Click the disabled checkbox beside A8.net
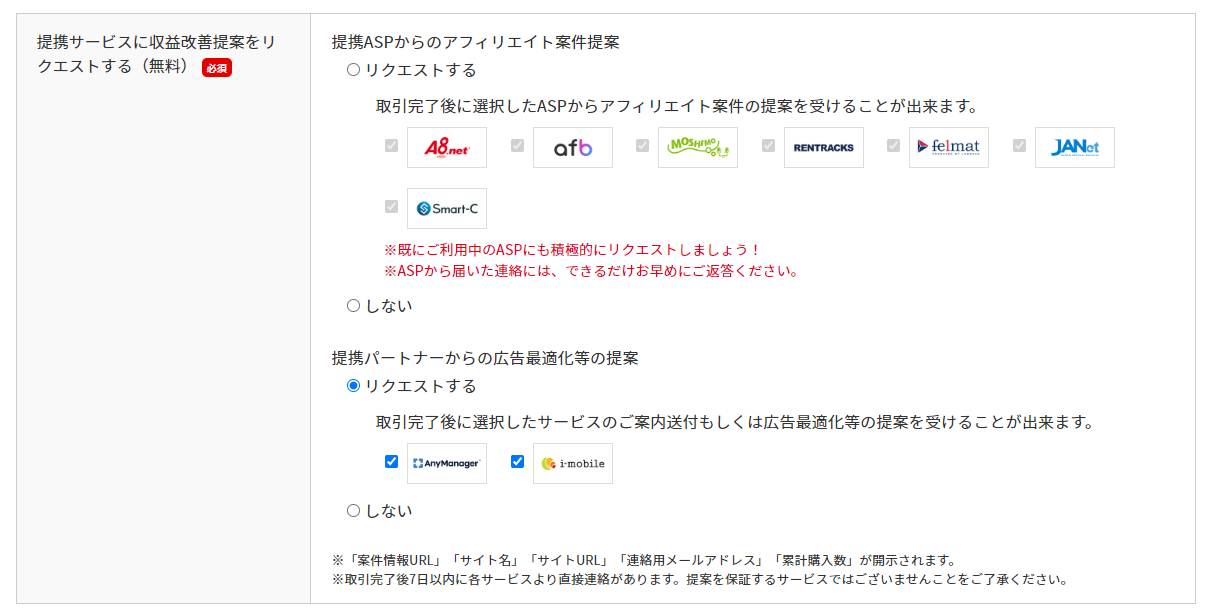This screenshot has height=615, width=1226. pyautogui.click(x=390, y=146)
